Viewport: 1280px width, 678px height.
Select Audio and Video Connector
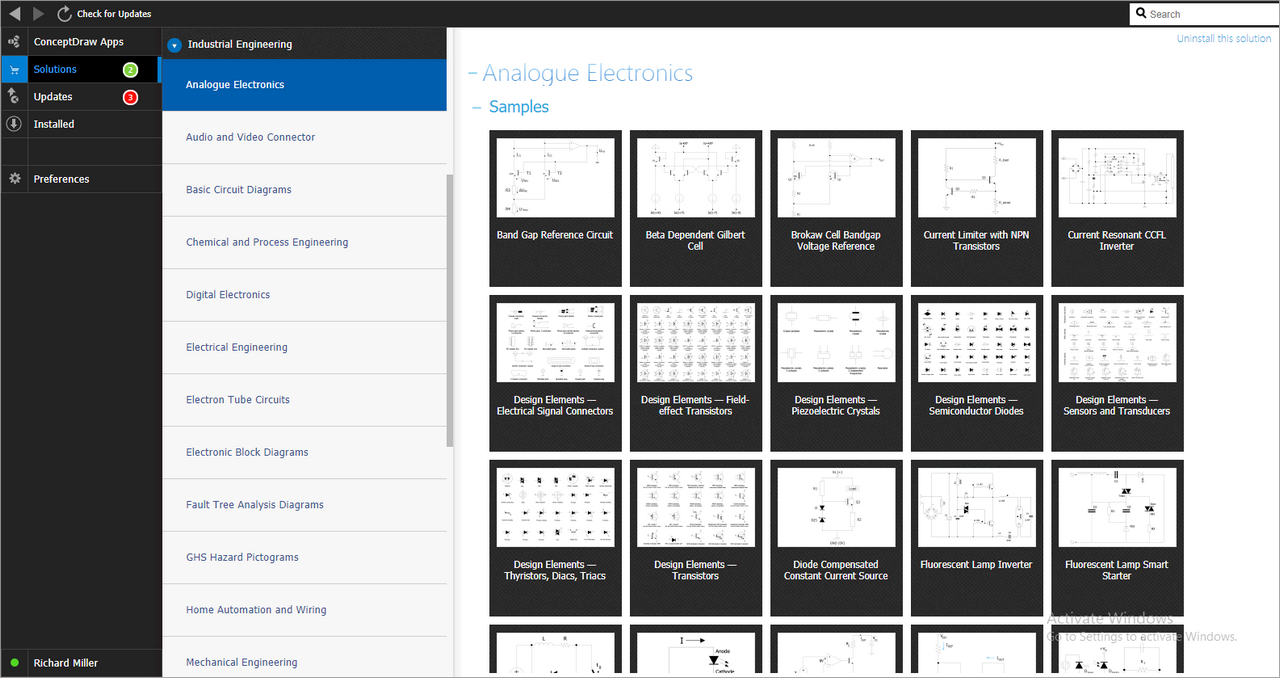[x=304, y=137]
